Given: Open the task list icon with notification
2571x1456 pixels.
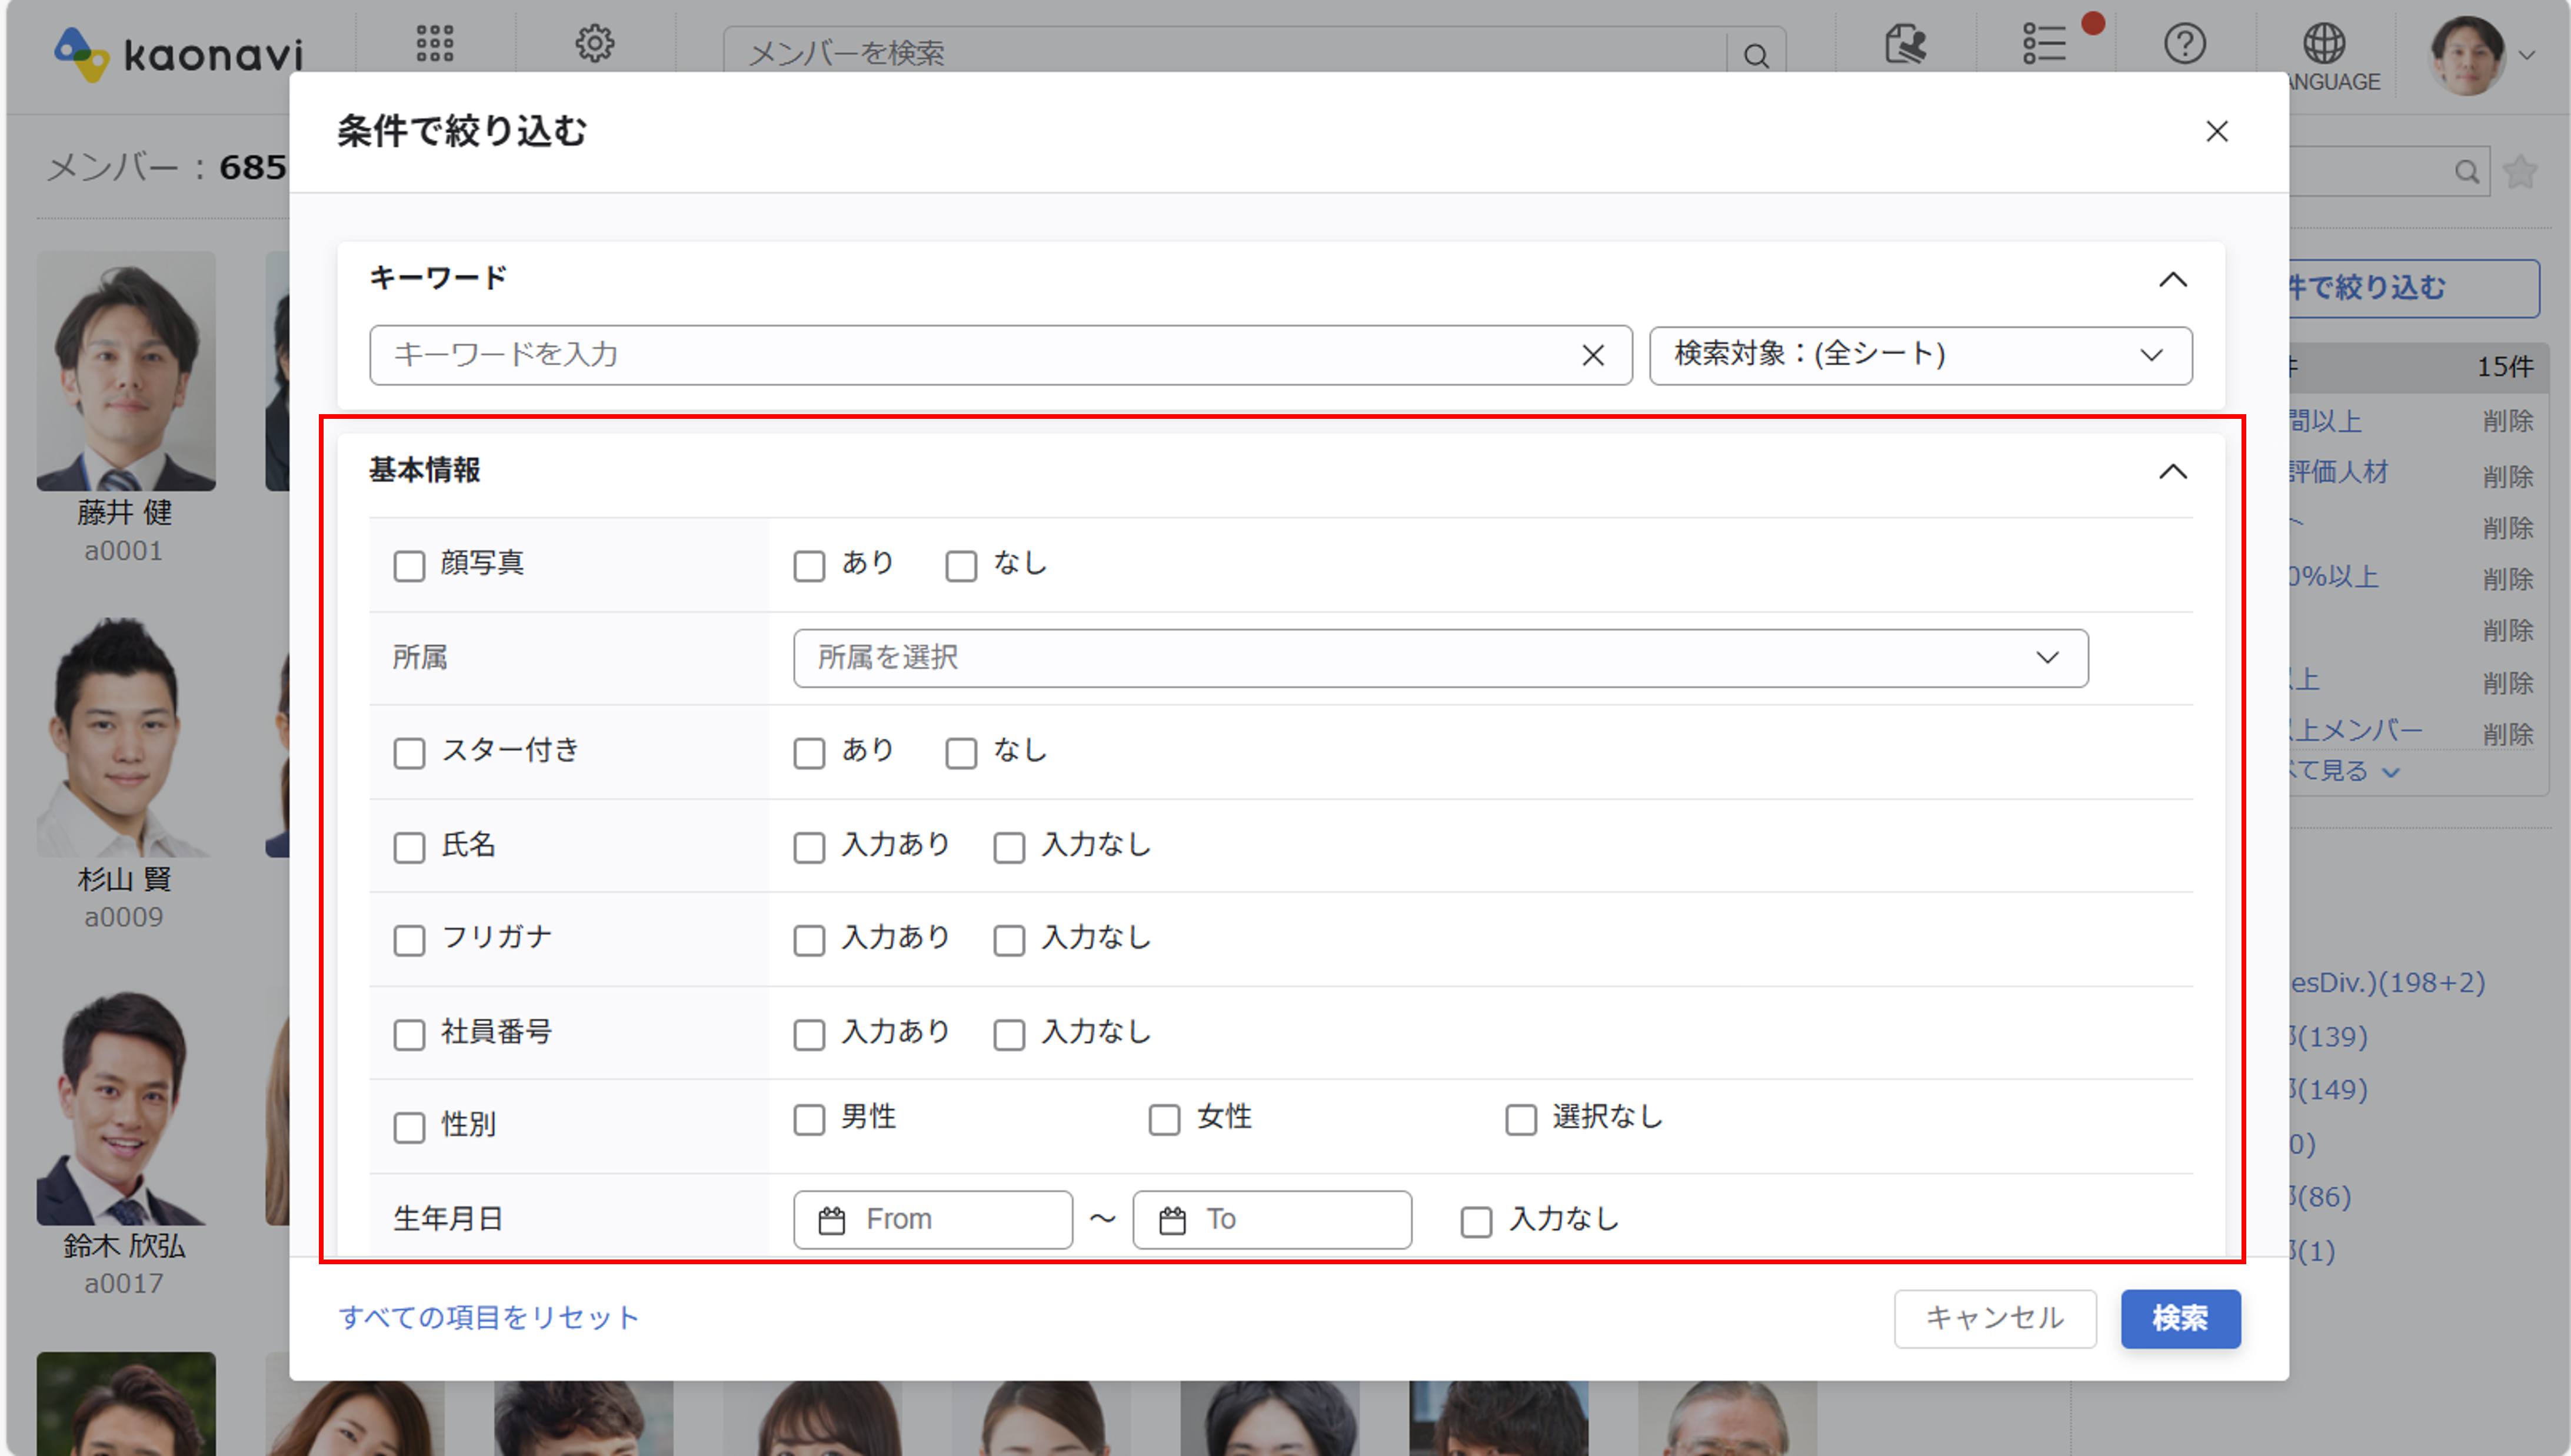Looking at the screenshot, I should 2045,44.
